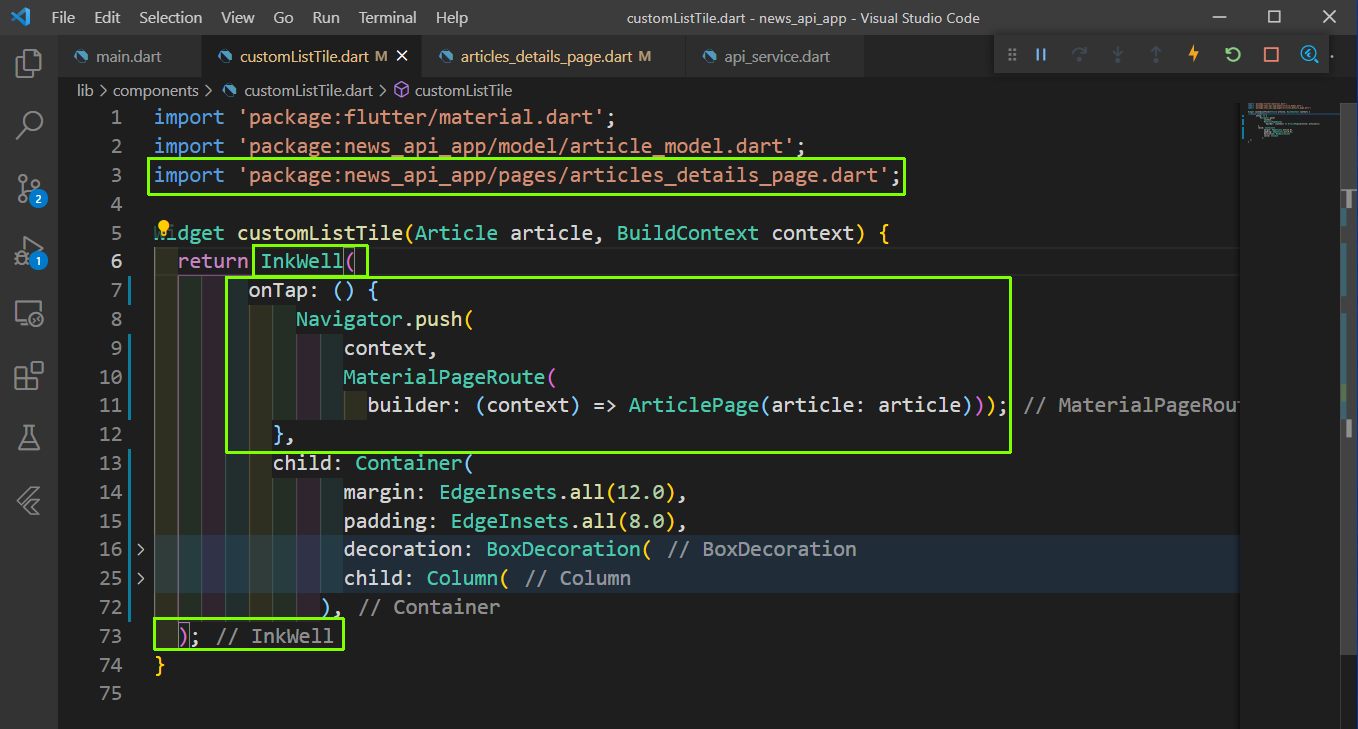Open the Search view in activity bar

coord(29,126)
